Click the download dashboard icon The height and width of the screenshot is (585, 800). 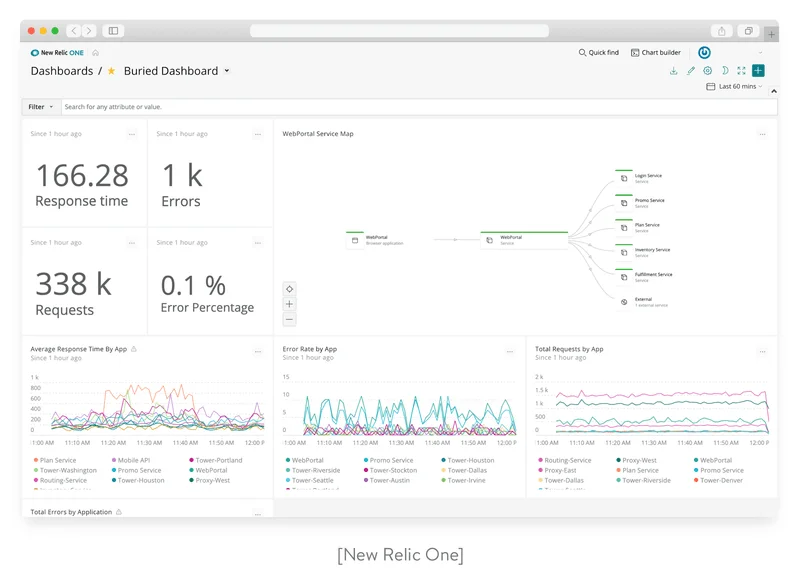point(673,71)
